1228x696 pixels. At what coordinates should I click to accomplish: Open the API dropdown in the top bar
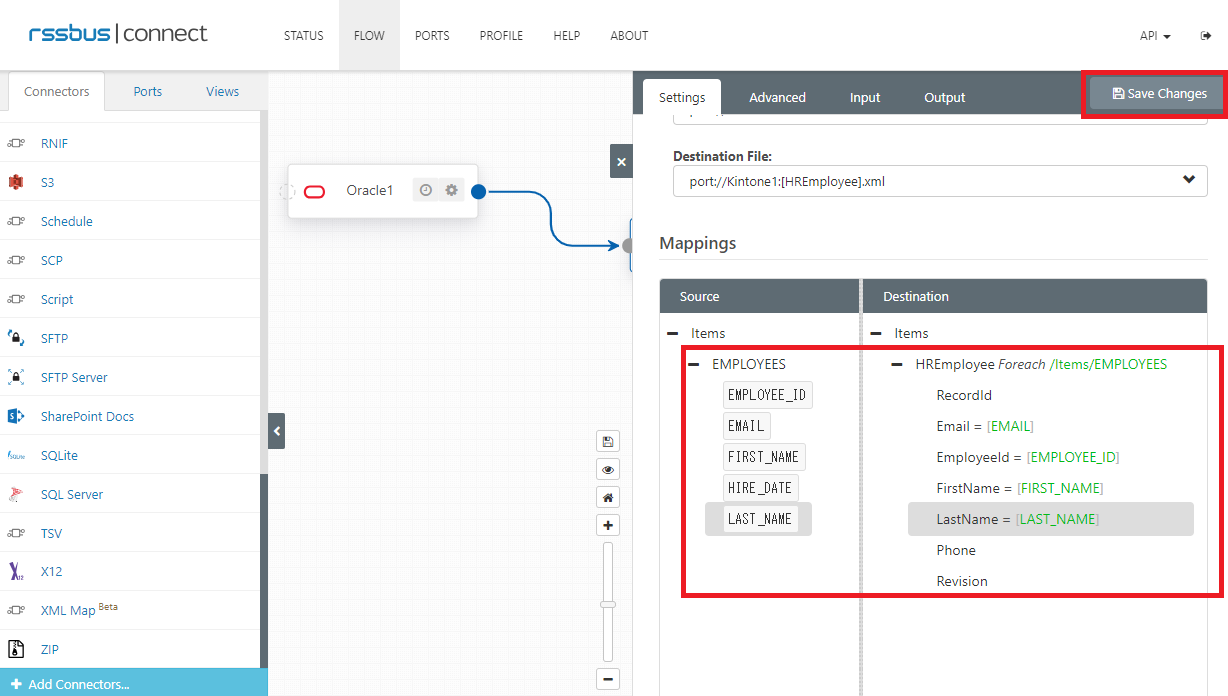1152,35
